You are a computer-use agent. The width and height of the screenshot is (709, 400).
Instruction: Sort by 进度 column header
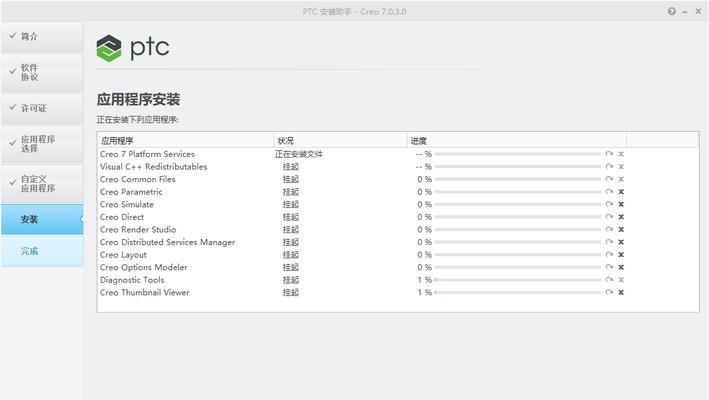(516, 141)
